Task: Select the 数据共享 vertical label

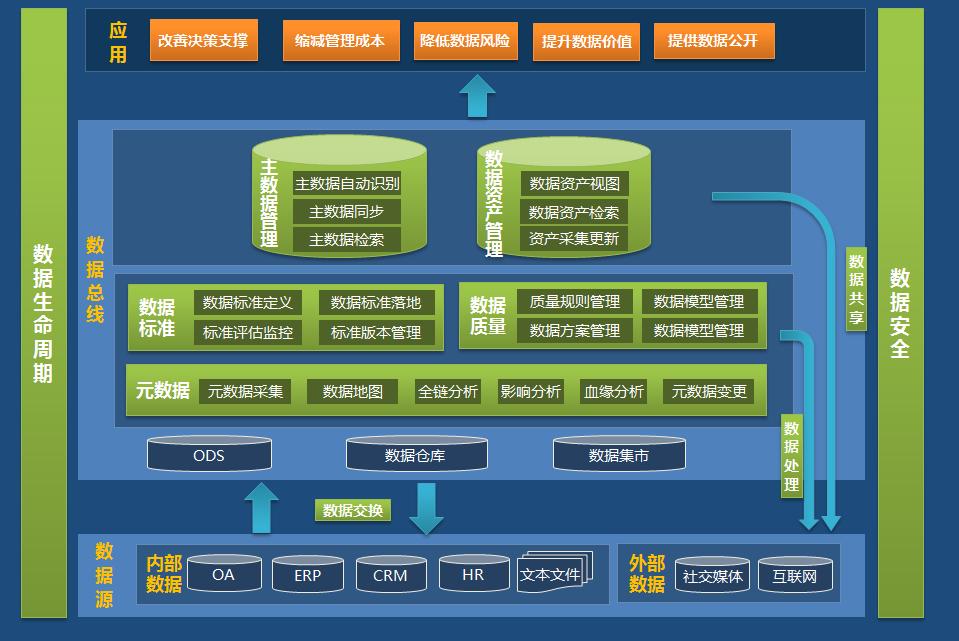Action: point(856,289)
